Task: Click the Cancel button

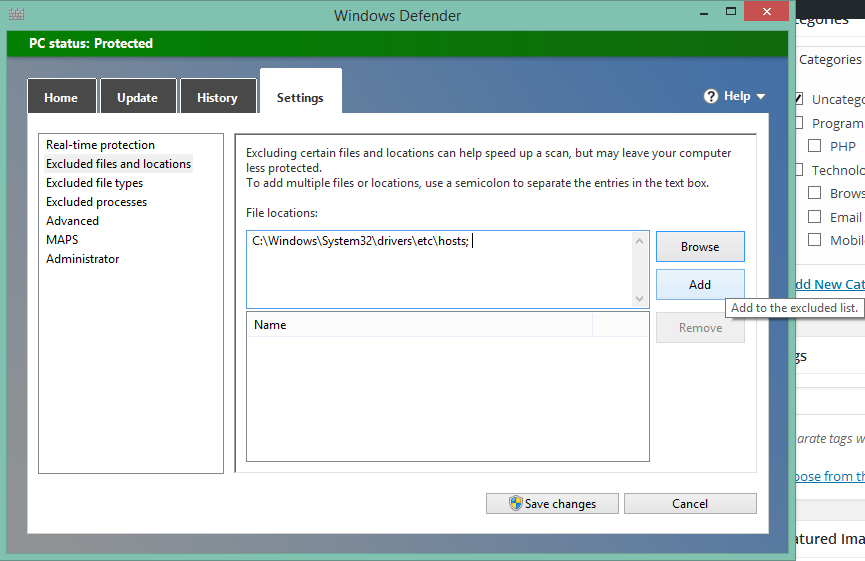Action: (690, 504)
